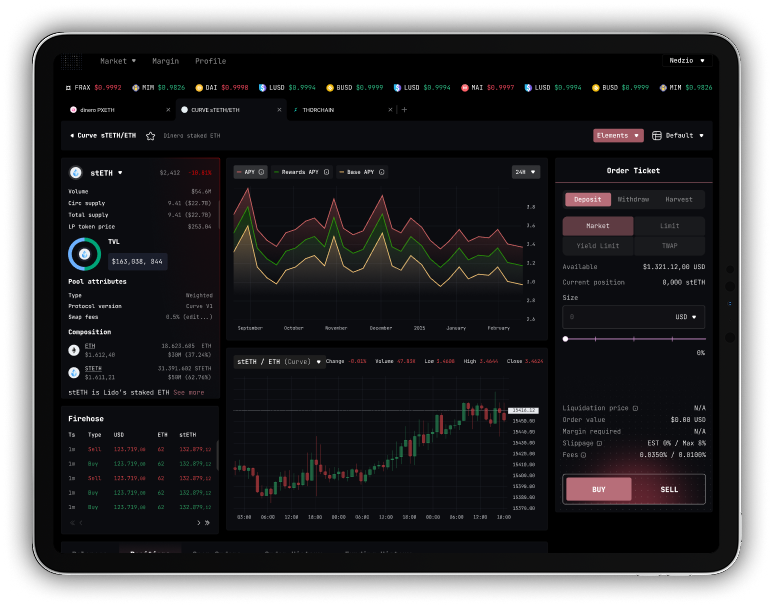770x605 pixels.
Task: Click the STETH composition token icon
Action: tap(74, 373)
